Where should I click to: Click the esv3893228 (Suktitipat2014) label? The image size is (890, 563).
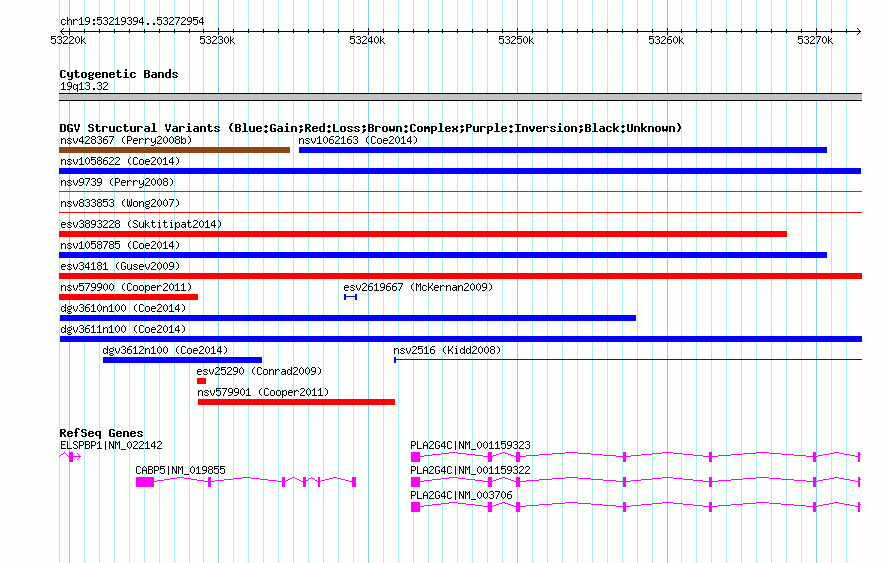(x=141, y=224)
